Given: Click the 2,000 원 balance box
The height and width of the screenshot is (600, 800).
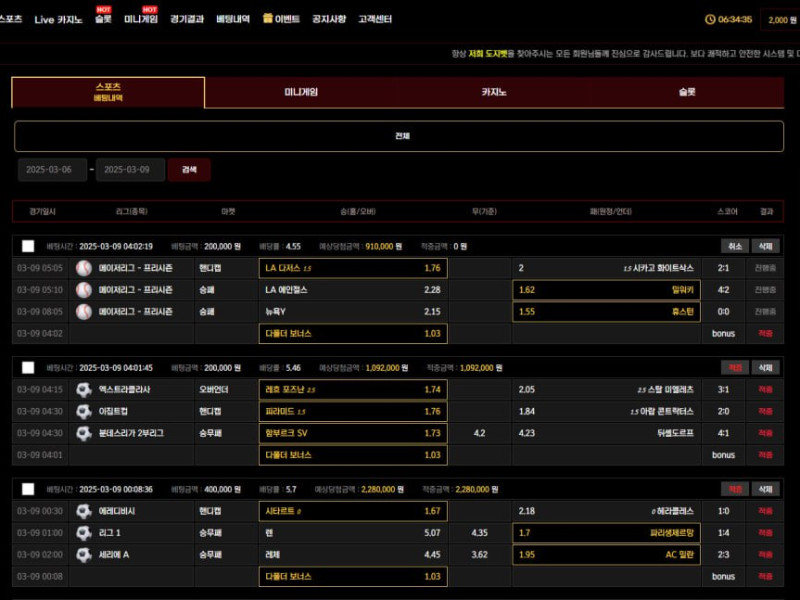Looking at the screenshot, I should (x=779, y=19).
